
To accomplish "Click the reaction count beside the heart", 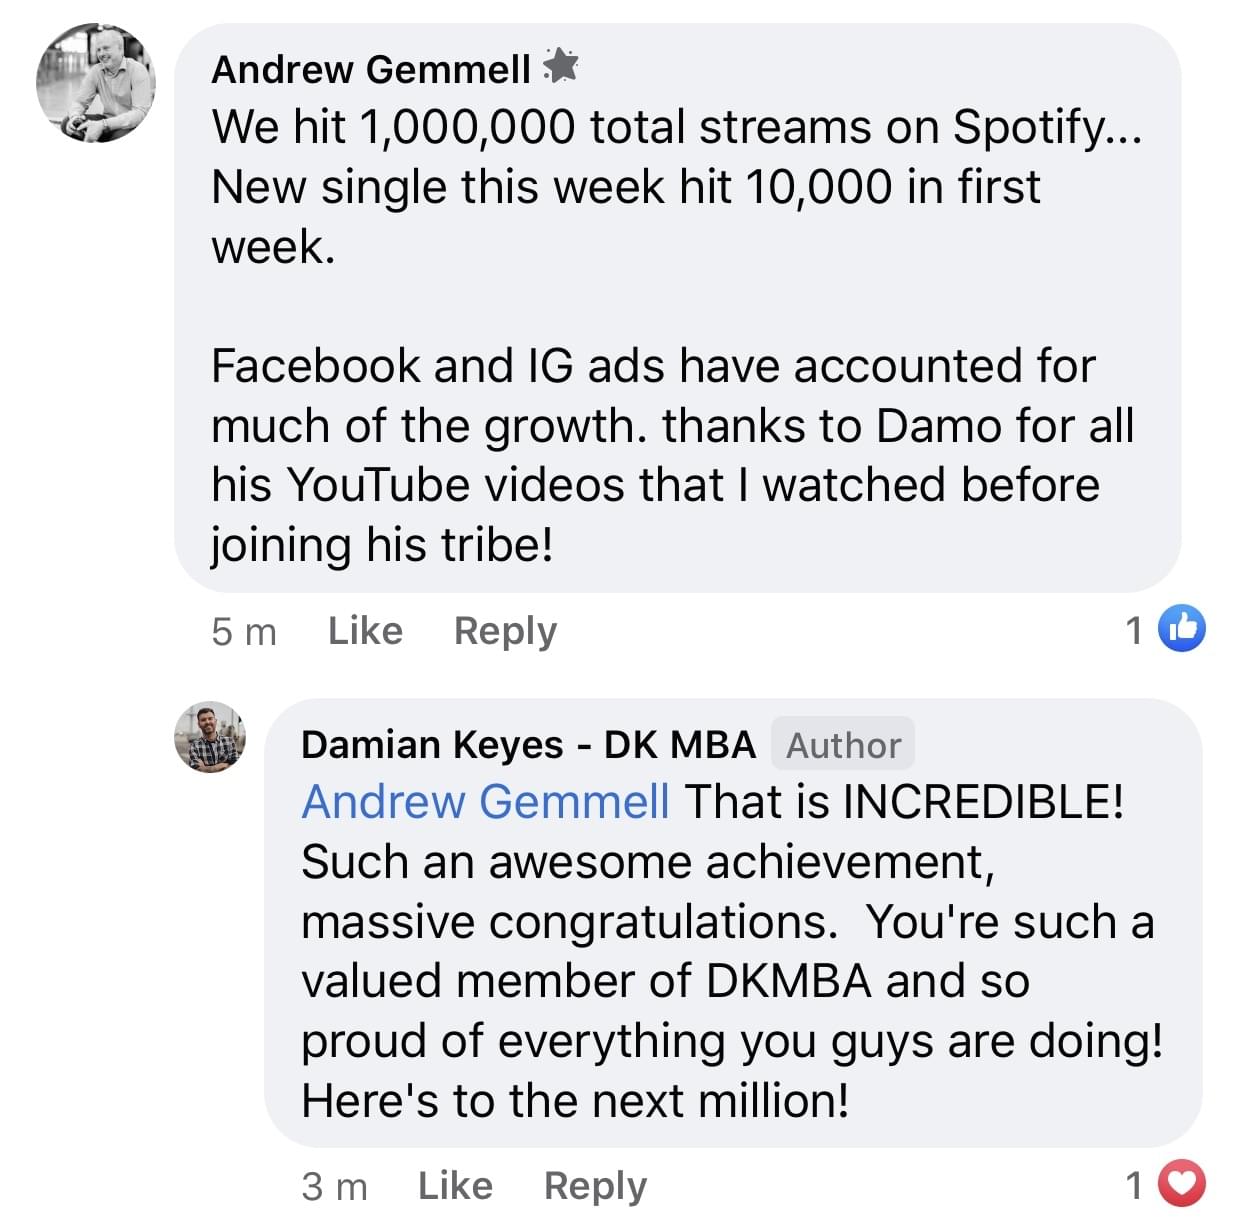I will pyautogui.click(x=1134, y=1186).
